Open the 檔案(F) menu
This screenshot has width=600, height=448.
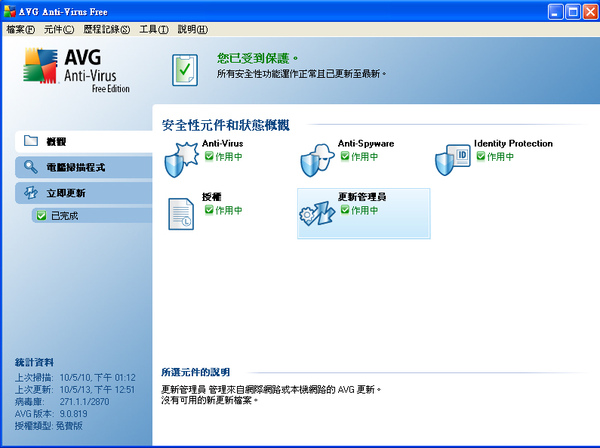pyautogui.click(x=20, y=29)
